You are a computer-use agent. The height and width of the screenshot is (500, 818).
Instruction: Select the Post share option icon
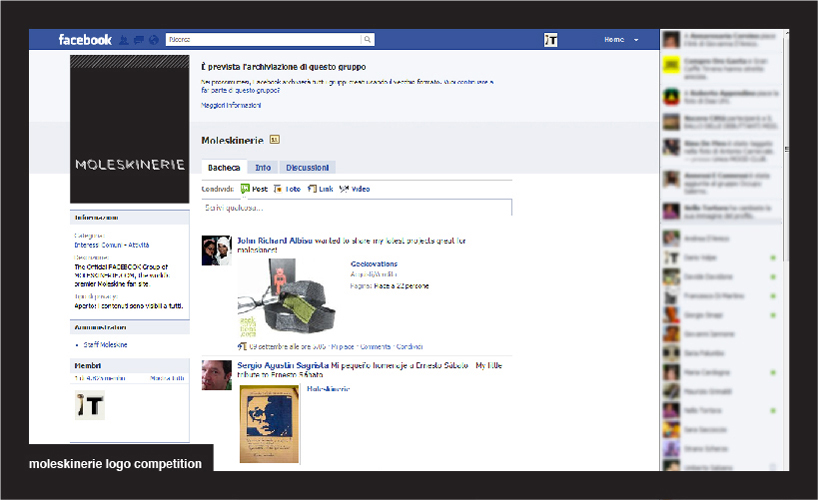(245, 188)
